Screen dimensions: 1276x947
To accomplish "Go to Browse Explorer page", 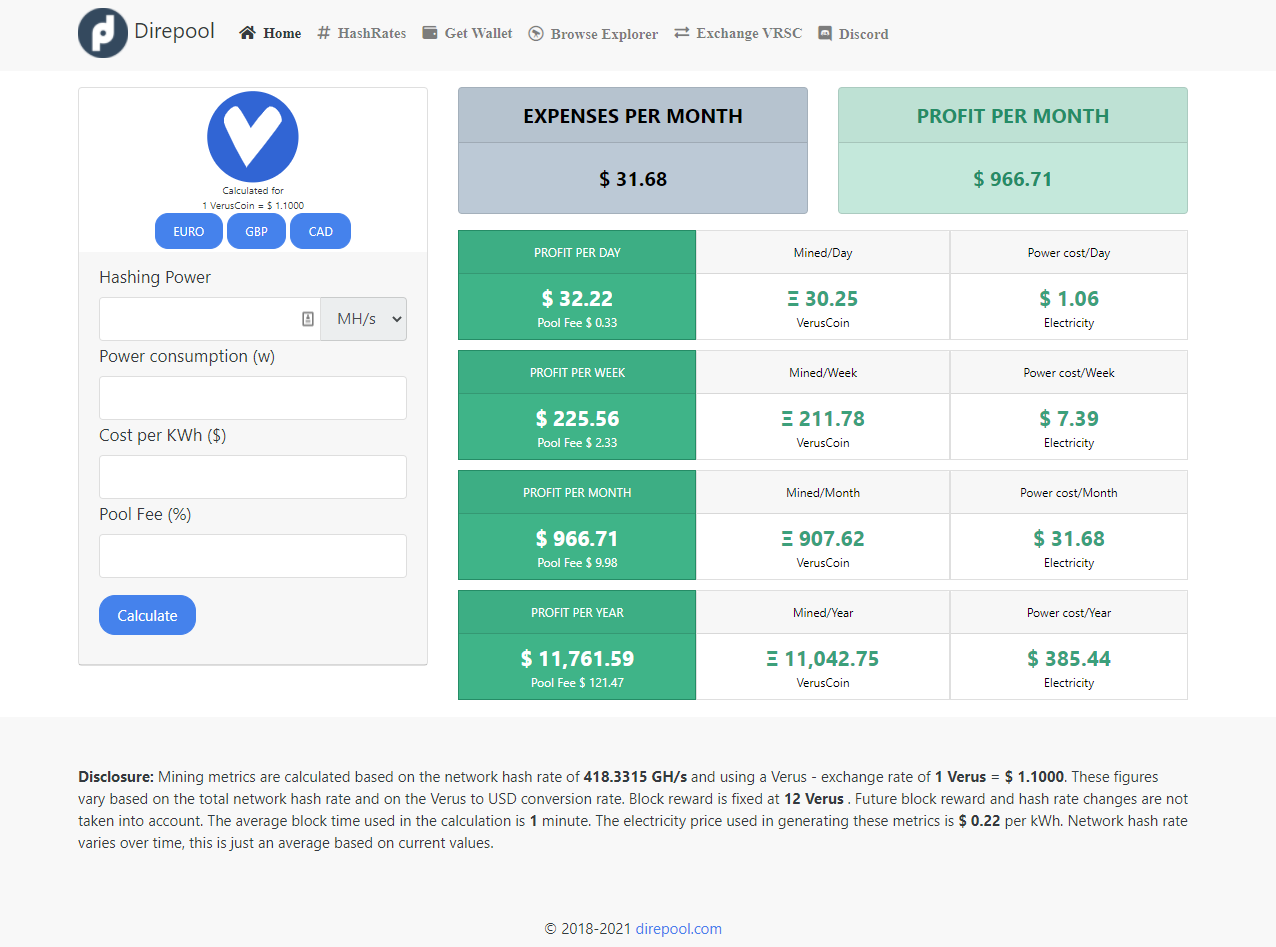I will tap(604, 34).
